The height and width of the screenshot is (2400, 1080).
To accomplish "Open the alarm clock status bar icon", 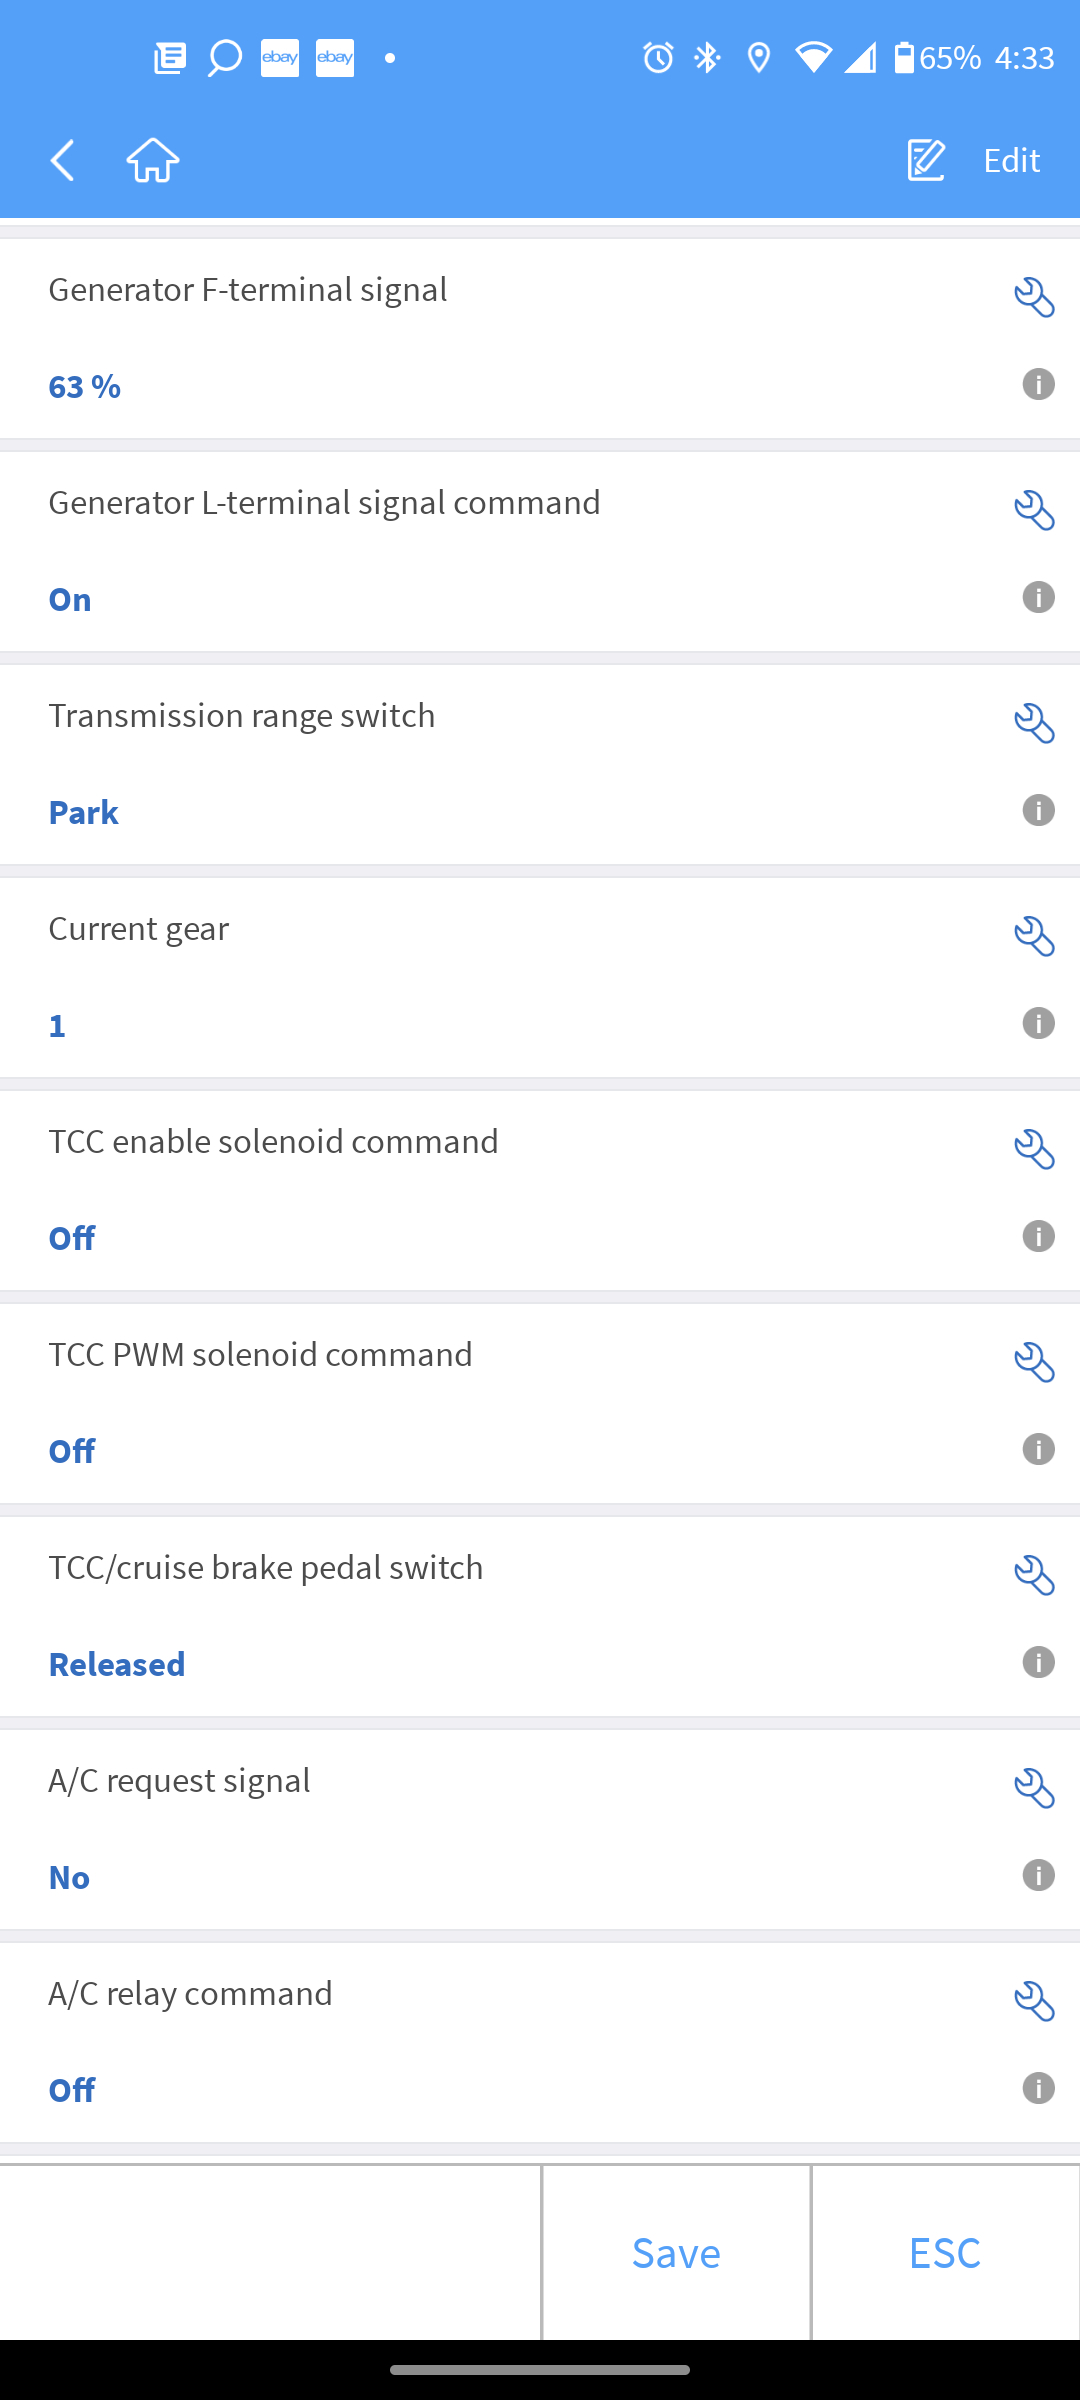I will (658, 58).
